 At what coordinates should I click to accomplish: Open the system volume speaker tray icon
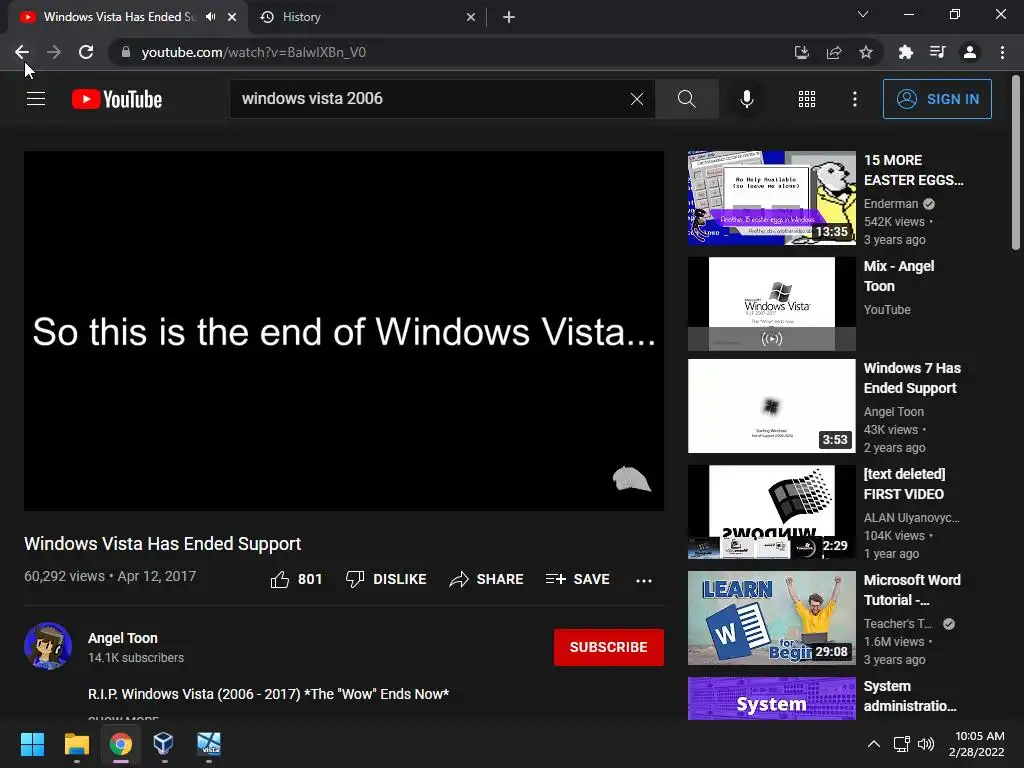[925, 744]
